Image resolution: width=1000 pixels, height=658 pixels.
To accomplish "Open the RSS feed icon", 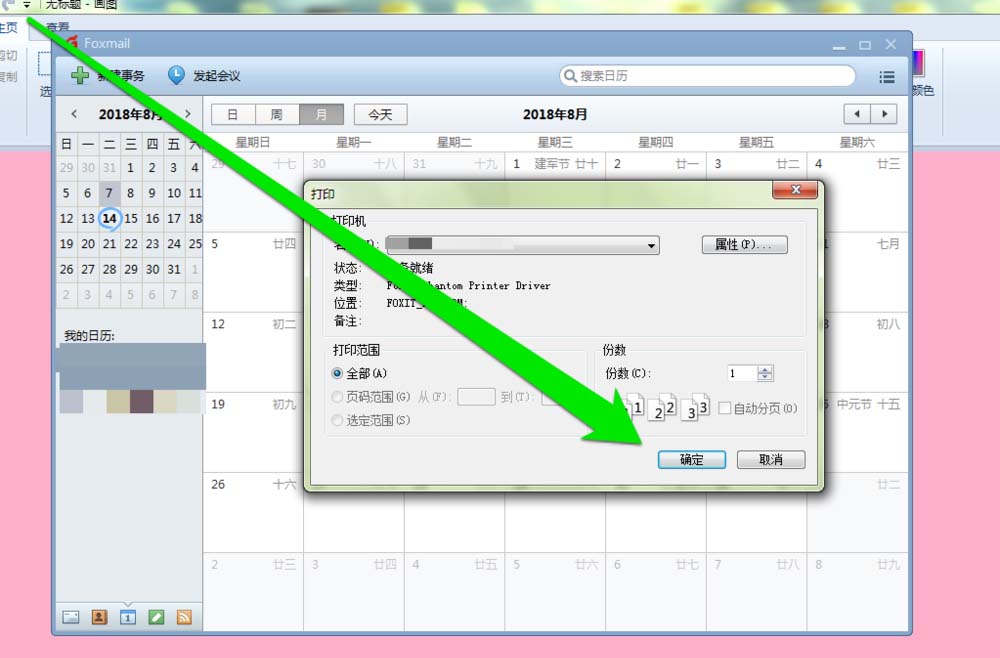I will pos(184,617).
